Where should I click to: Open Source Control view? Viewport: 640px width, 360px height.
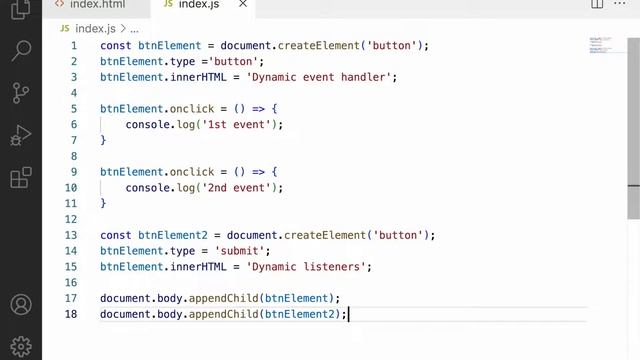[x=20, y=93]
